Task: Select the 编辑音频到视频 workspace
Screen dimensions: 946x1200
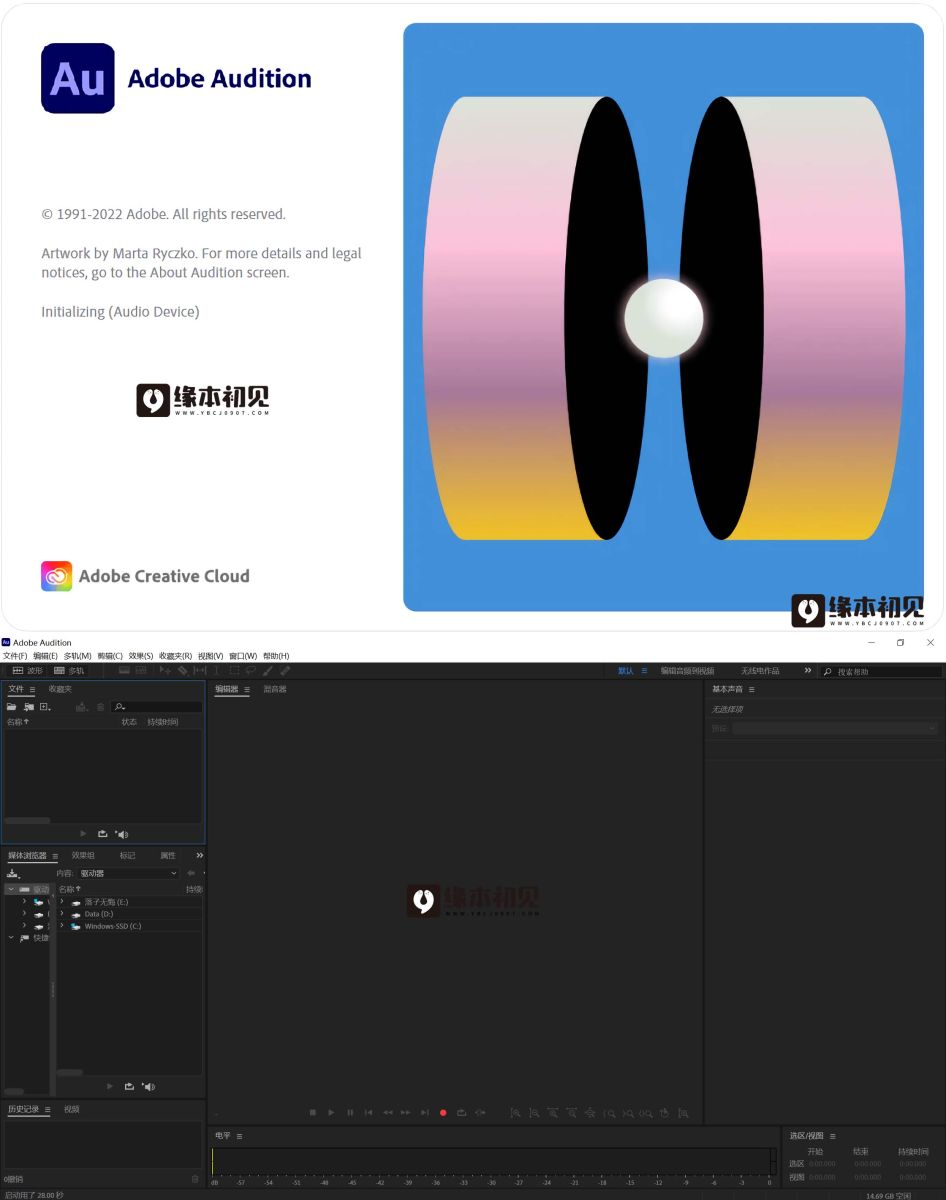Action: coord(687,671)
